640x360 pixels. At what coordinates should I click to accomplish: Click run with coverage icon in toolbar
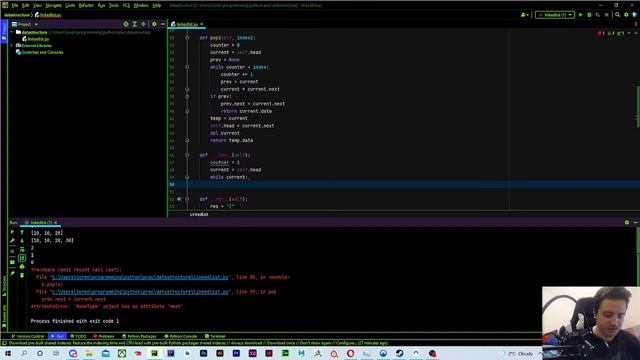(598, 15)
